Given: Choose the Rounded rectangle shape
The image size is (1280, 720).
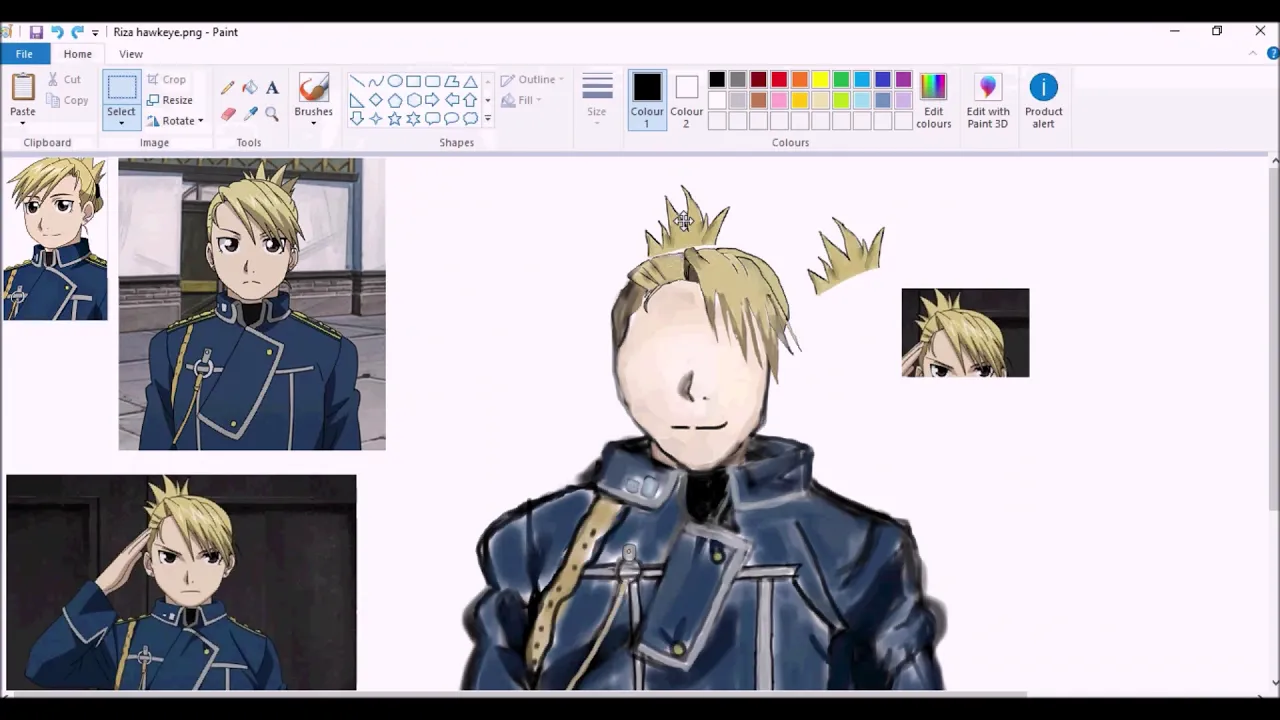Looking at the screenshot, I should [x=433, y=82].
